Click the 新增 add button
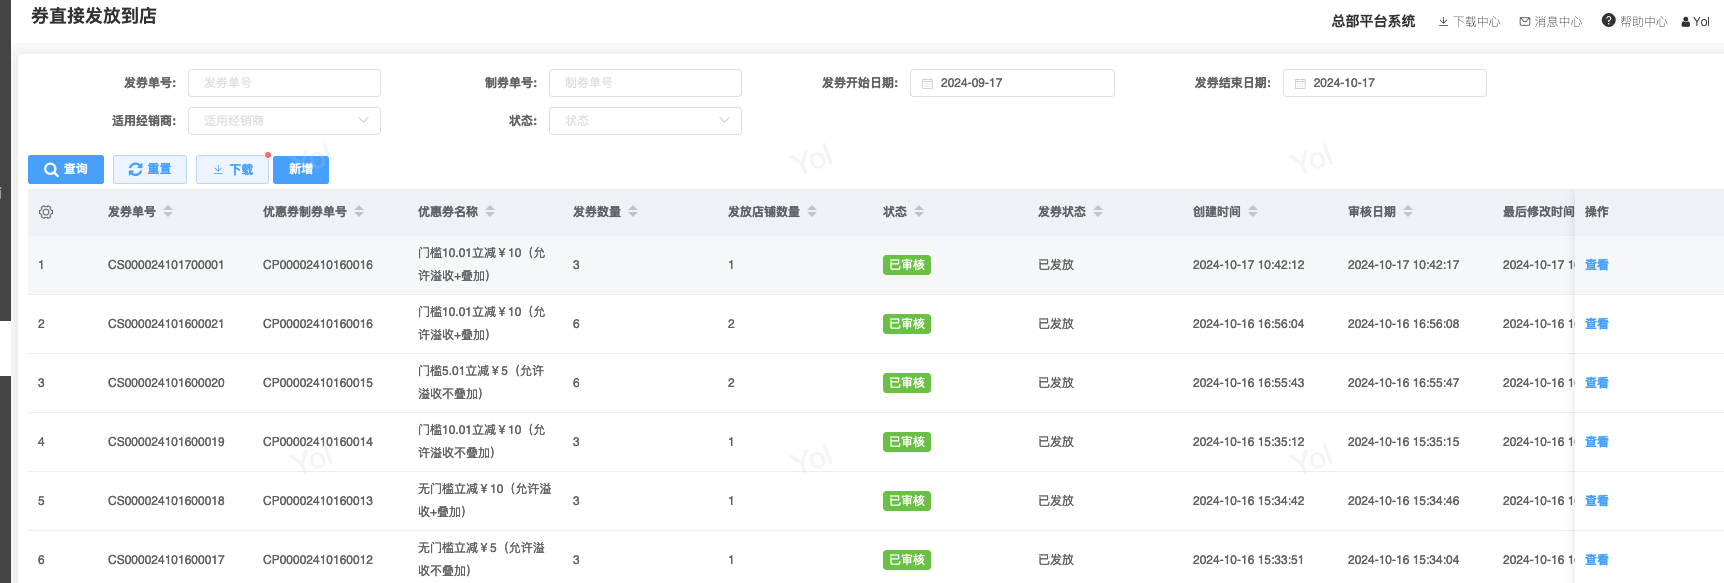This screenshot has width=1724, height=583. click(x=301, y=170)
